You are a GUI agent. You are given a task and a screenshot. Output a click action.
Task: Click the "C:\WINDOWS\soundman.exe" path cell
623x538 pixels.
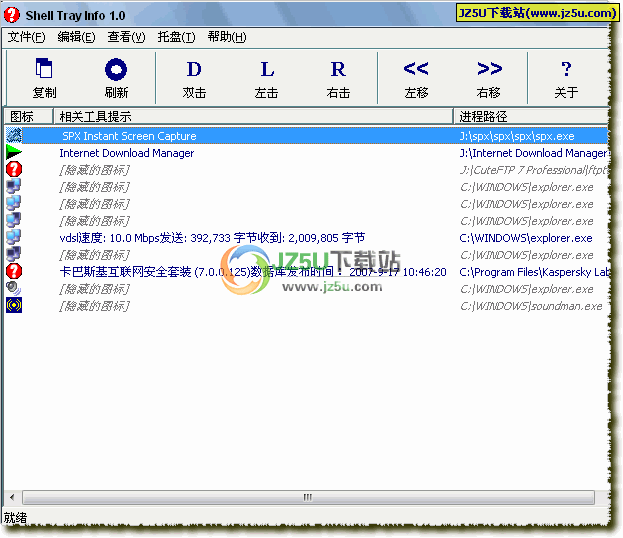531,306
